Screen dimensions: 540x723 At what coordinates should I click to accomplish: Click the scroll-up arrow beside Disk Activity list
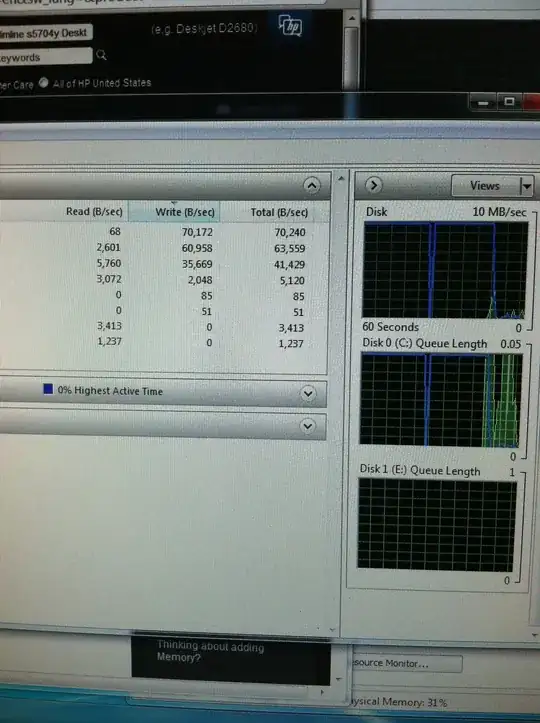[x=341, y=178]
